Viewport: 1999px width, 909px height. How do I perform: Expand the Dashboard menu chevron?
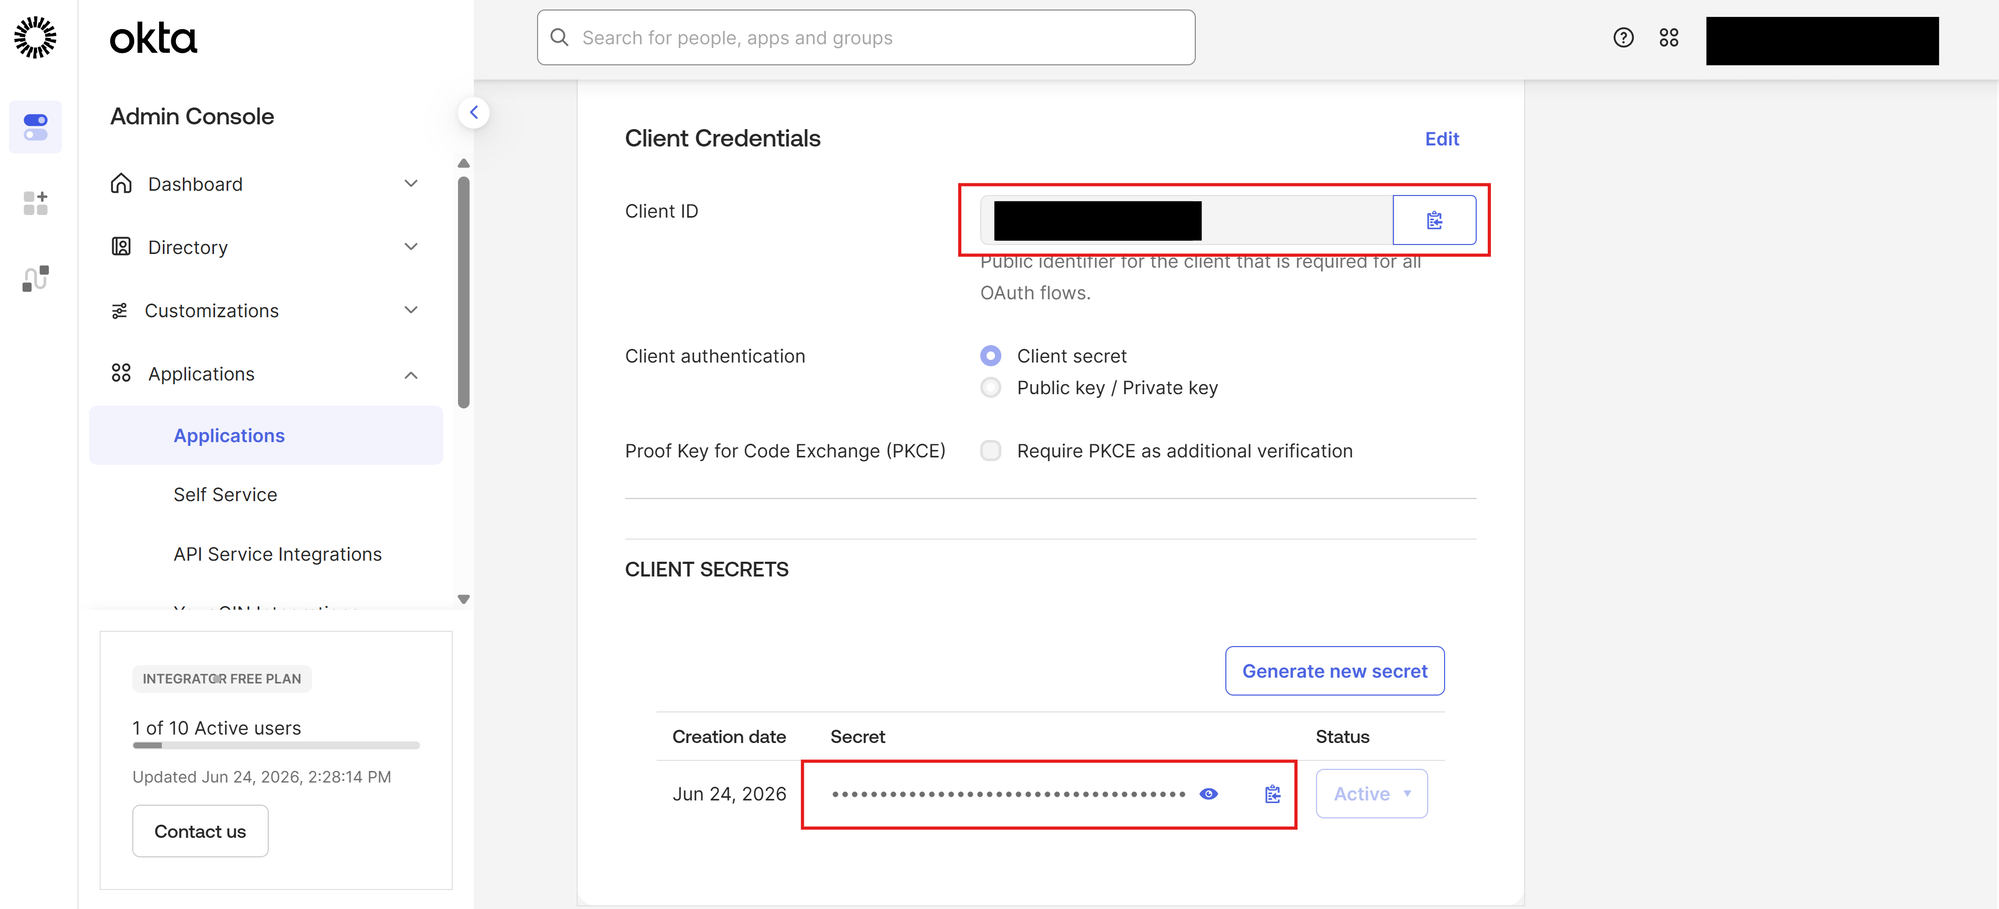coord(411,183)
